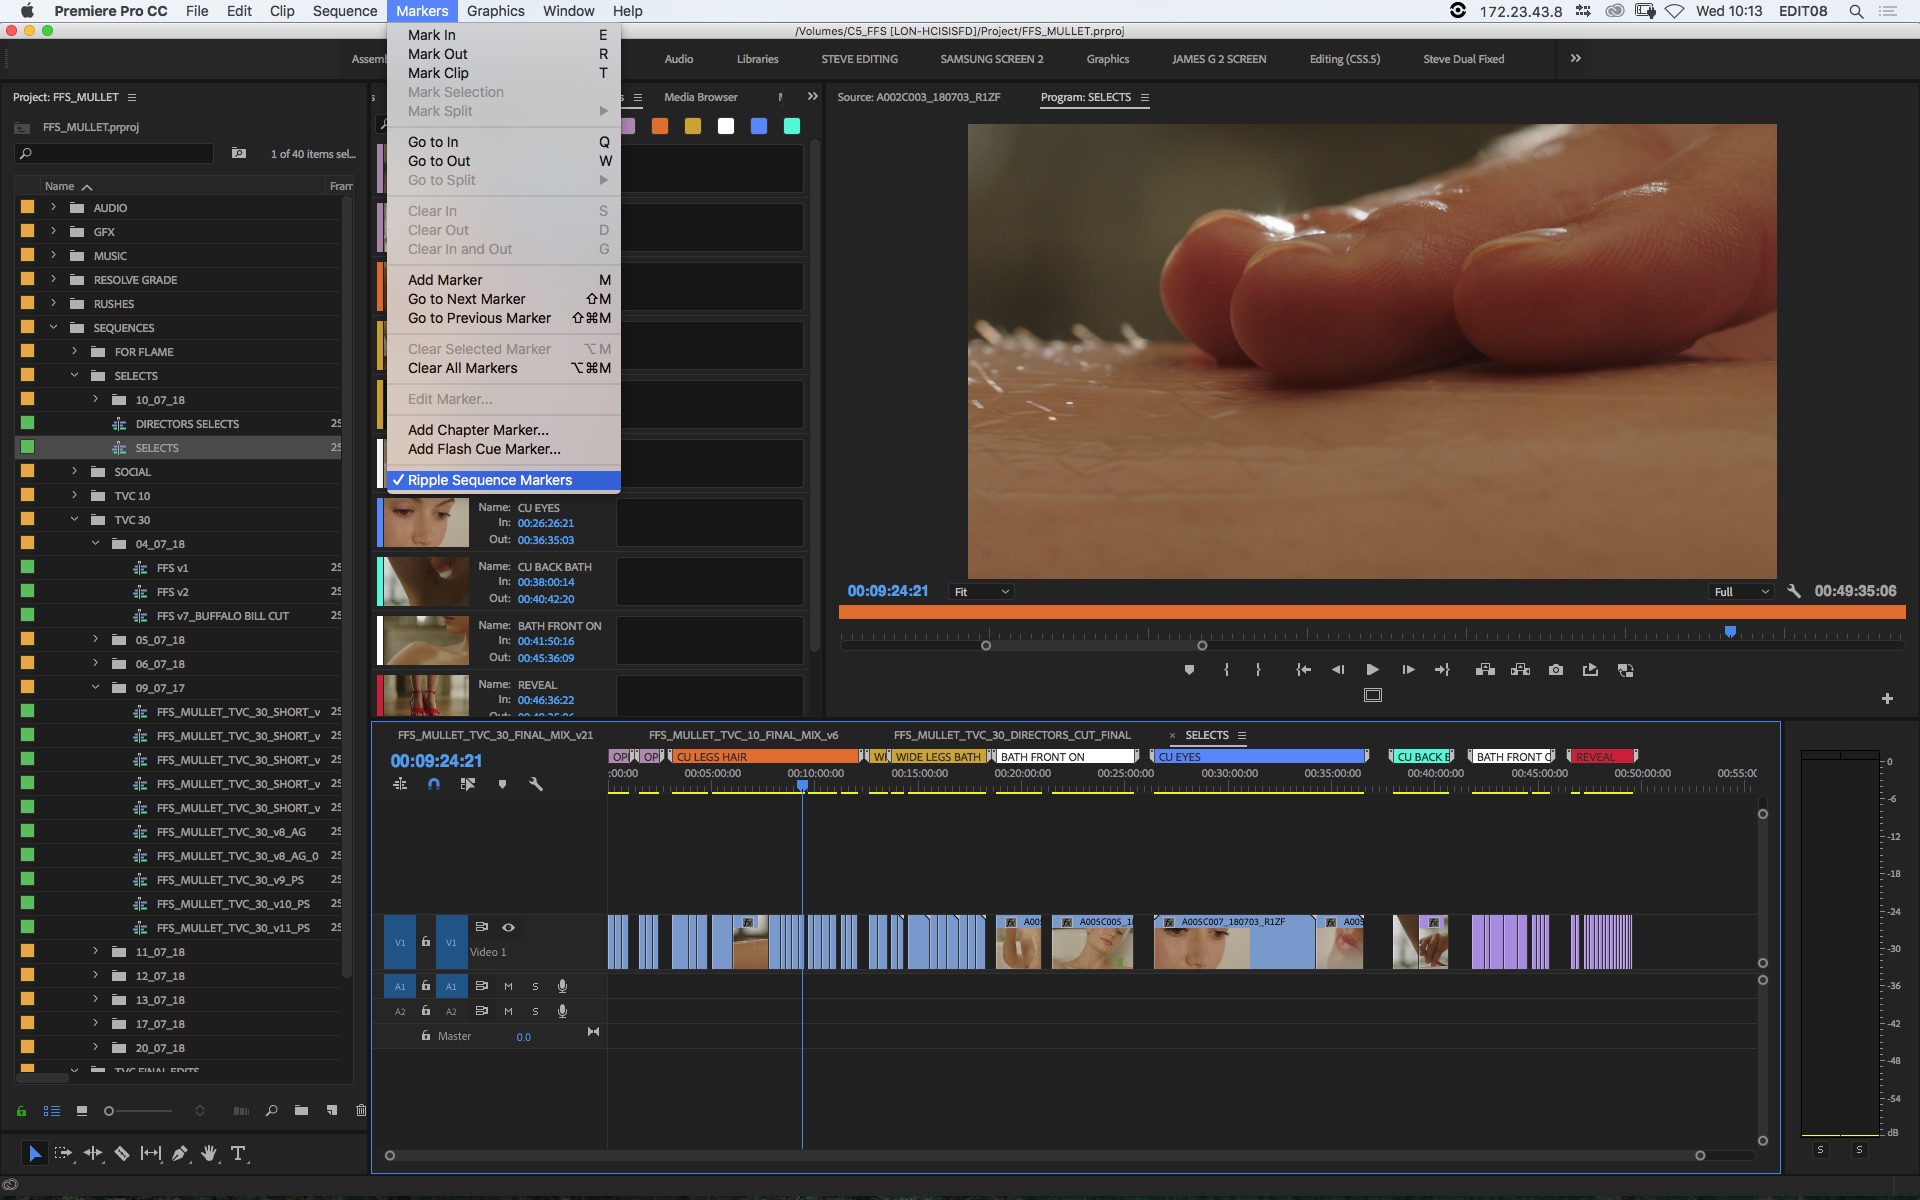Select the Selection (arrow) tool
Viewport: 1920px width, 1200px height.
tap(34, 1153)
